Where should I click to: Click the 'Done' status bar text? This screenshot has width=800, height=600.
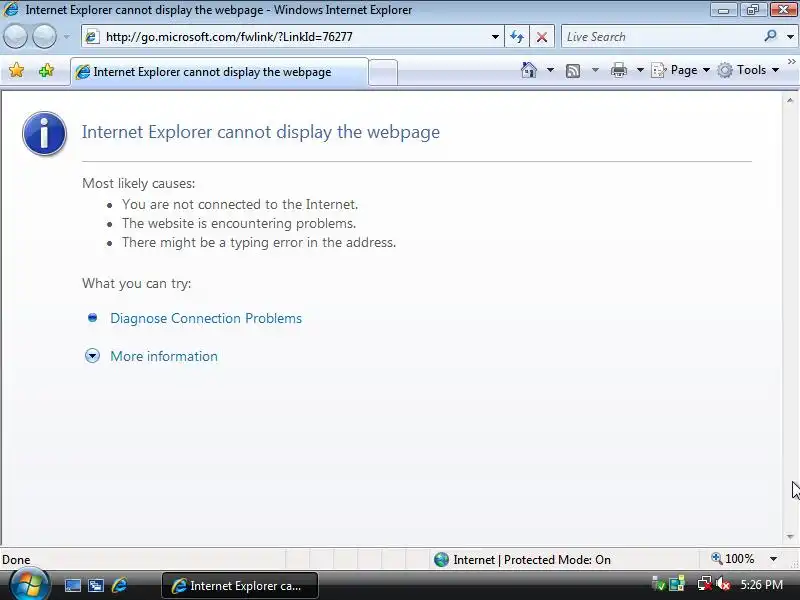tap(16, 560)
